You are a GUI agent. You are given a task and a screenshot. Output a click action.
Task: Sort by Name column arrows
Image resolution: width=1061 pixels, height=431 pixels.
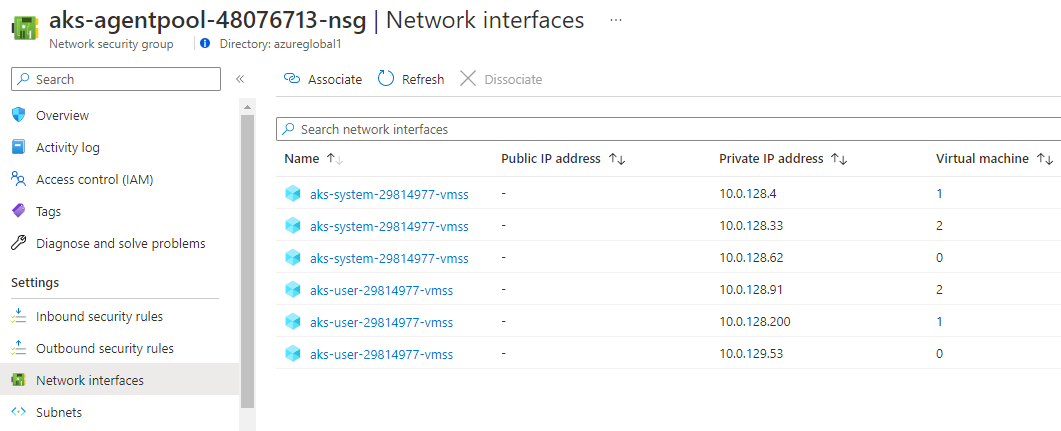(x=335, y=159)
